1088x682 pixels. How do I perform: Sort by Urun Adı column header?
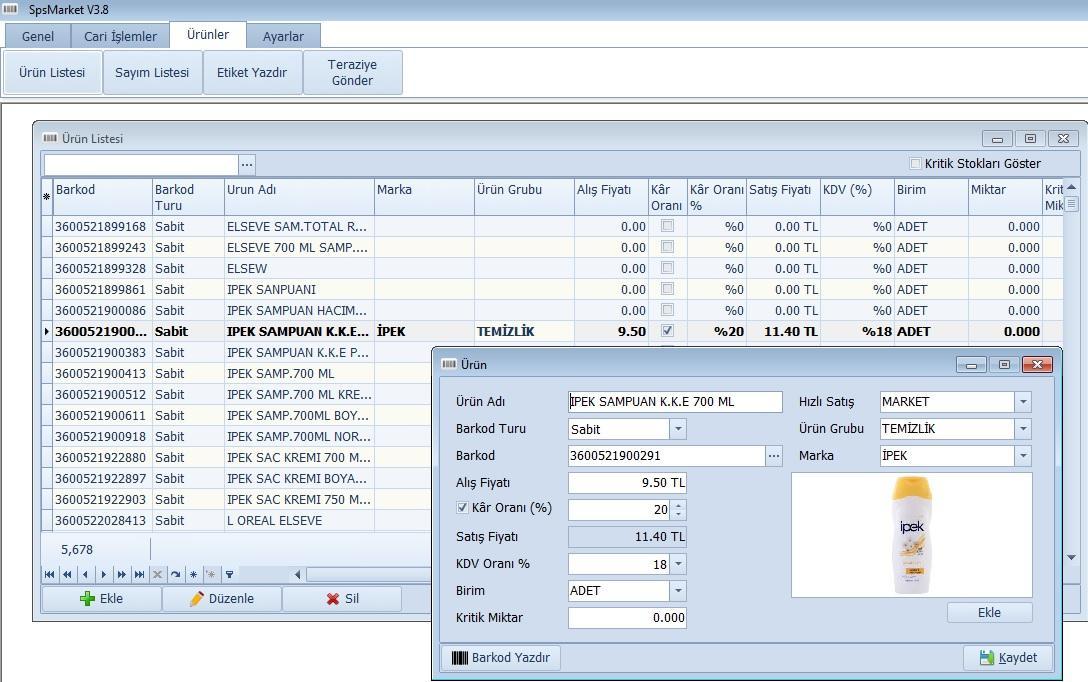point(299,197)
